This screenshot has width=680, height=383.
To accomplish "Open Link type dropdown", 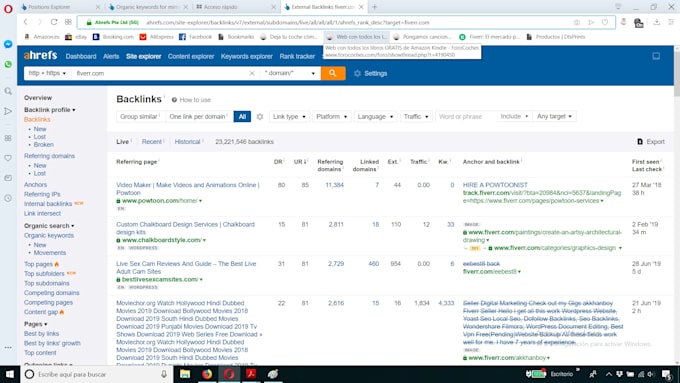I will [289, 116].
